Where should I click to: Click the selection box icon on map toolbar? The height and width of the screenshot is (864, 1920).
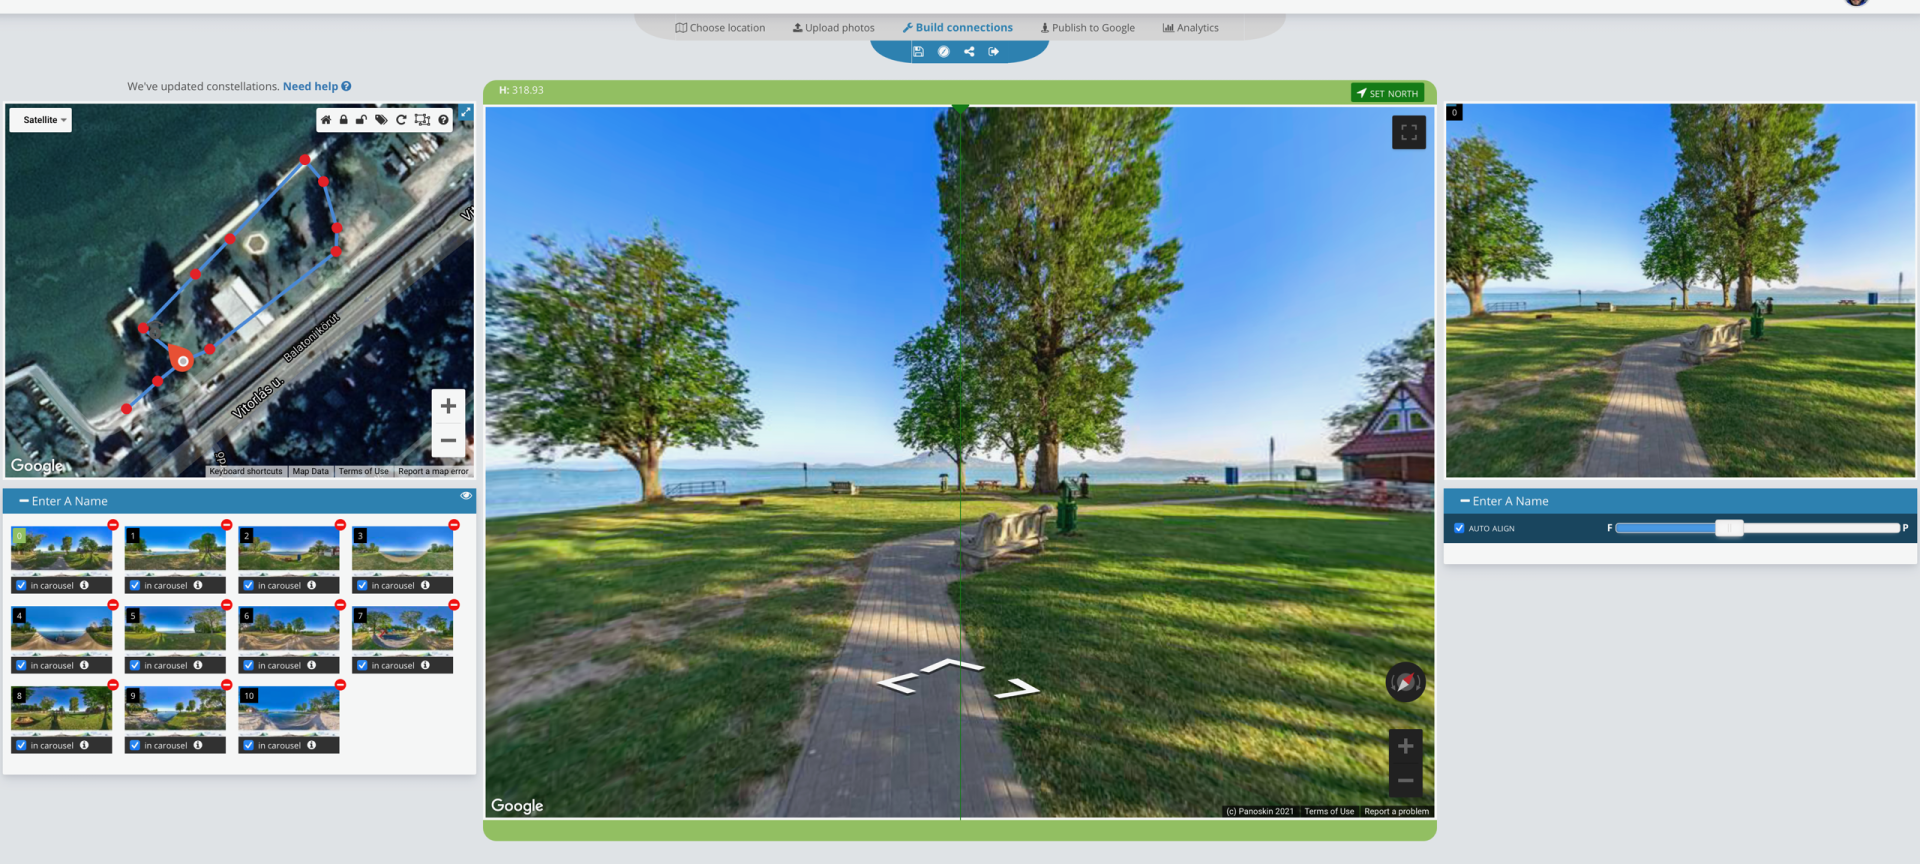tap(422, 120)
